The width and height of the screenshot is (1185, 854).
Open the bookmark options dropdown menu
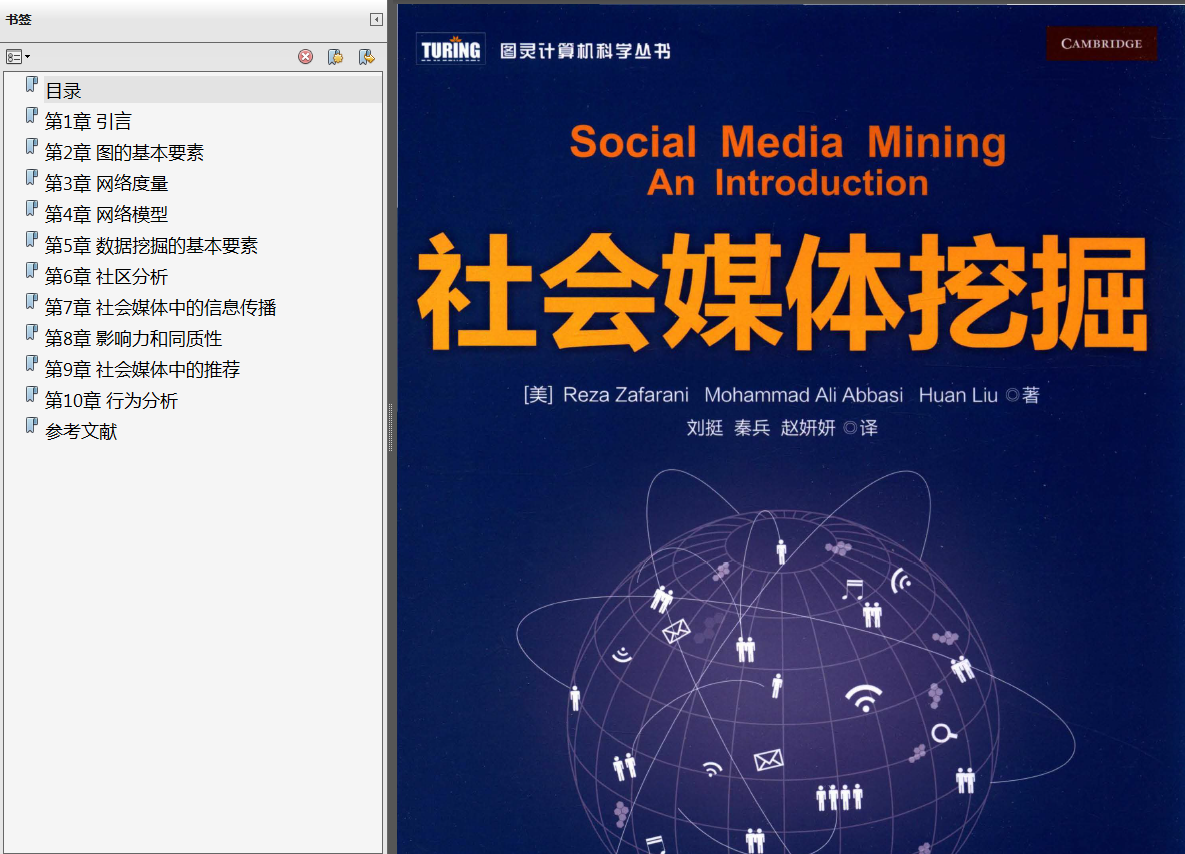[17, 57]
